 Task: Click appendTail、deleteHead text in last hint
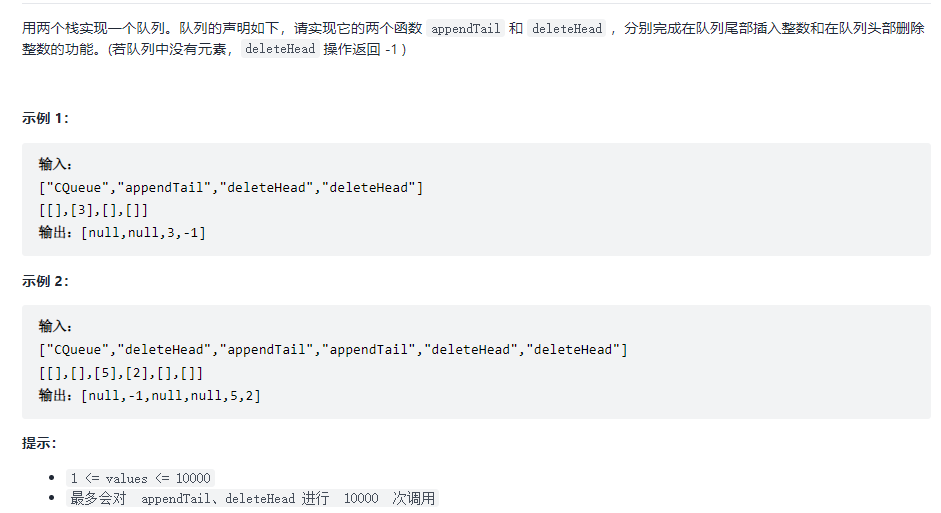point(218,498)
